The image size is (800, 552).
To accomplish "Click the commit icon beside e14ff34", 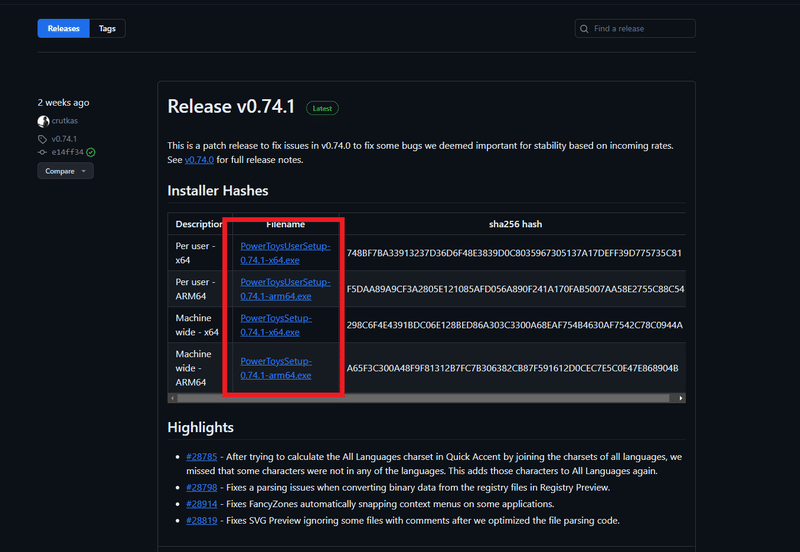I will click(42, 153).
